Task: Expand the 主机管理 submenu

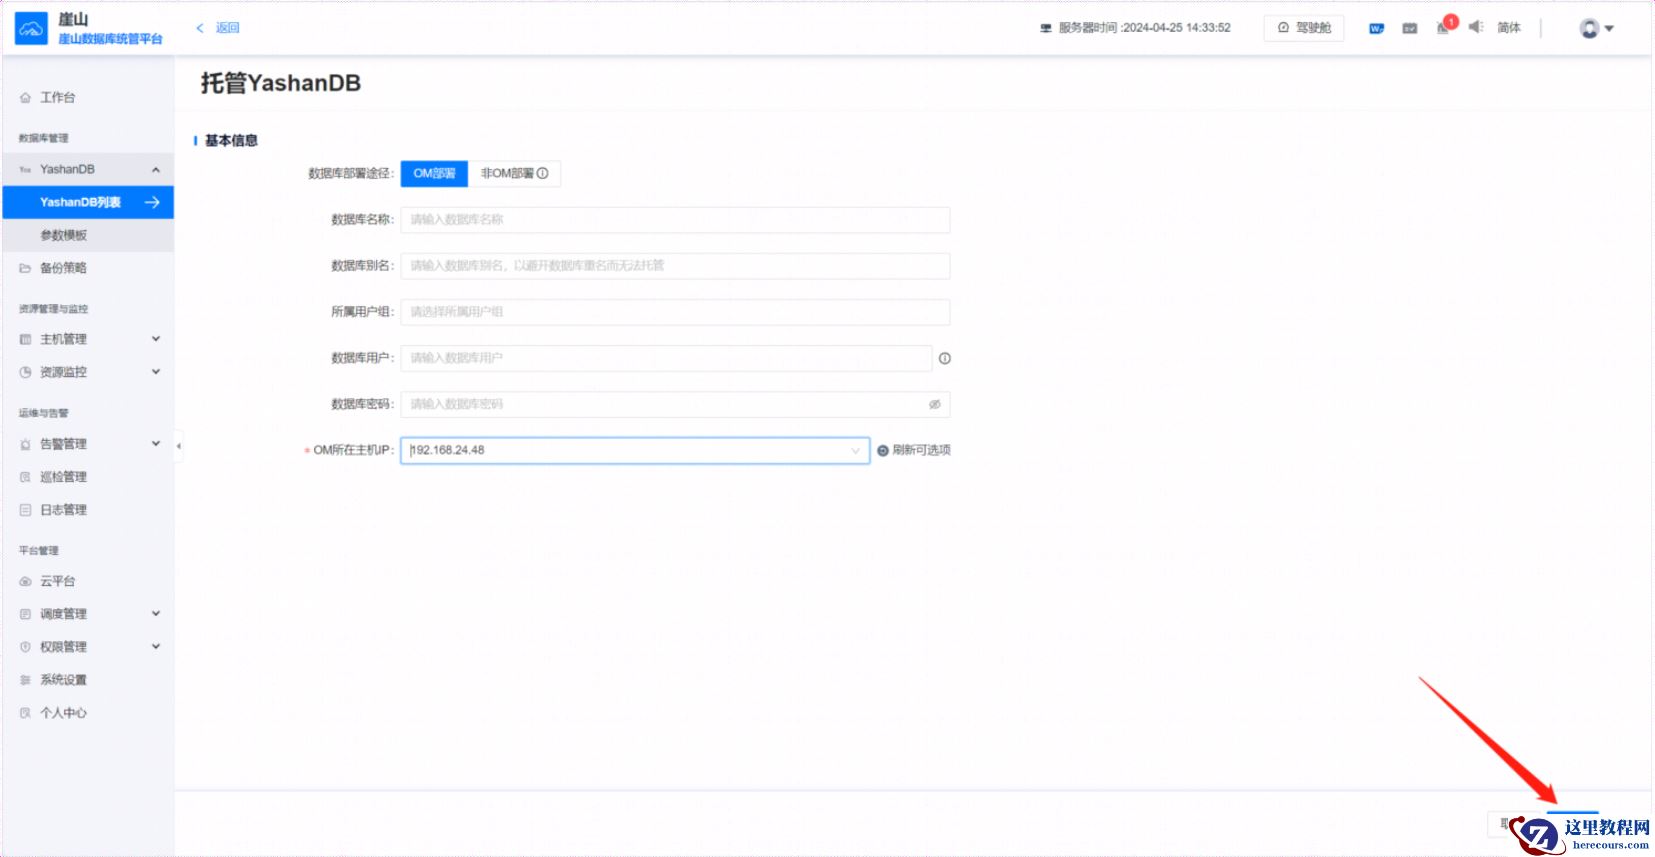Action: pyautogui.click(x=156, y=339)
